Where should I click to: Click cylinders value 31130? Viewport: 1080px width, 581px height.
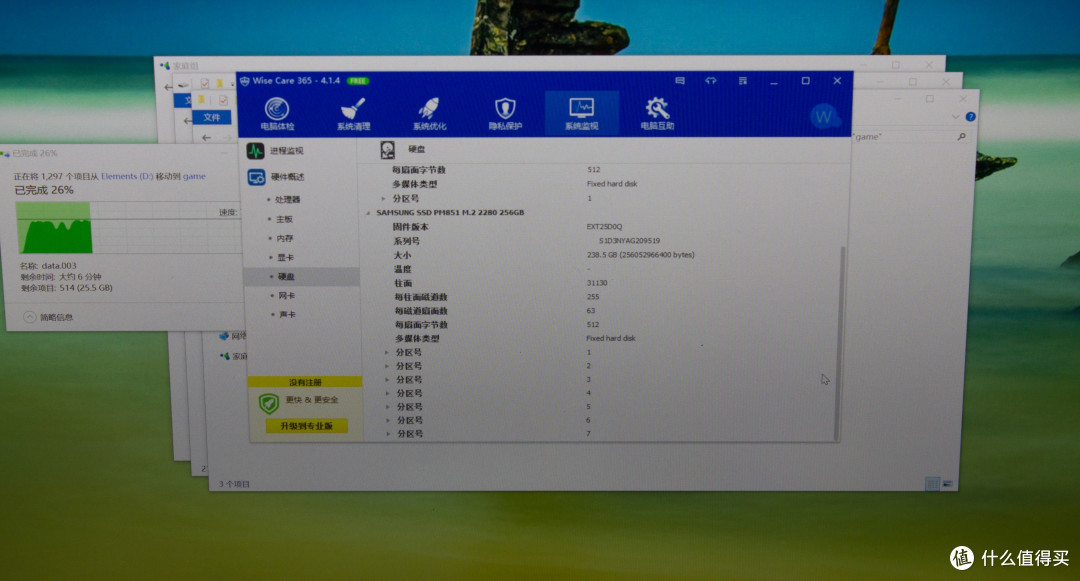pyautogui.click(x=596, y=283)
